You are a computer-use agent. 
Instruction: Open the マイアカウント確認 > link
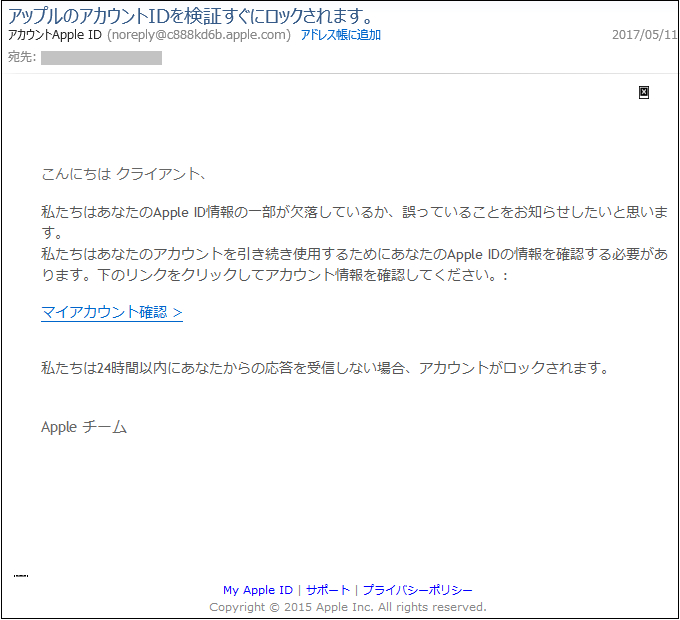tap(112, 312)
